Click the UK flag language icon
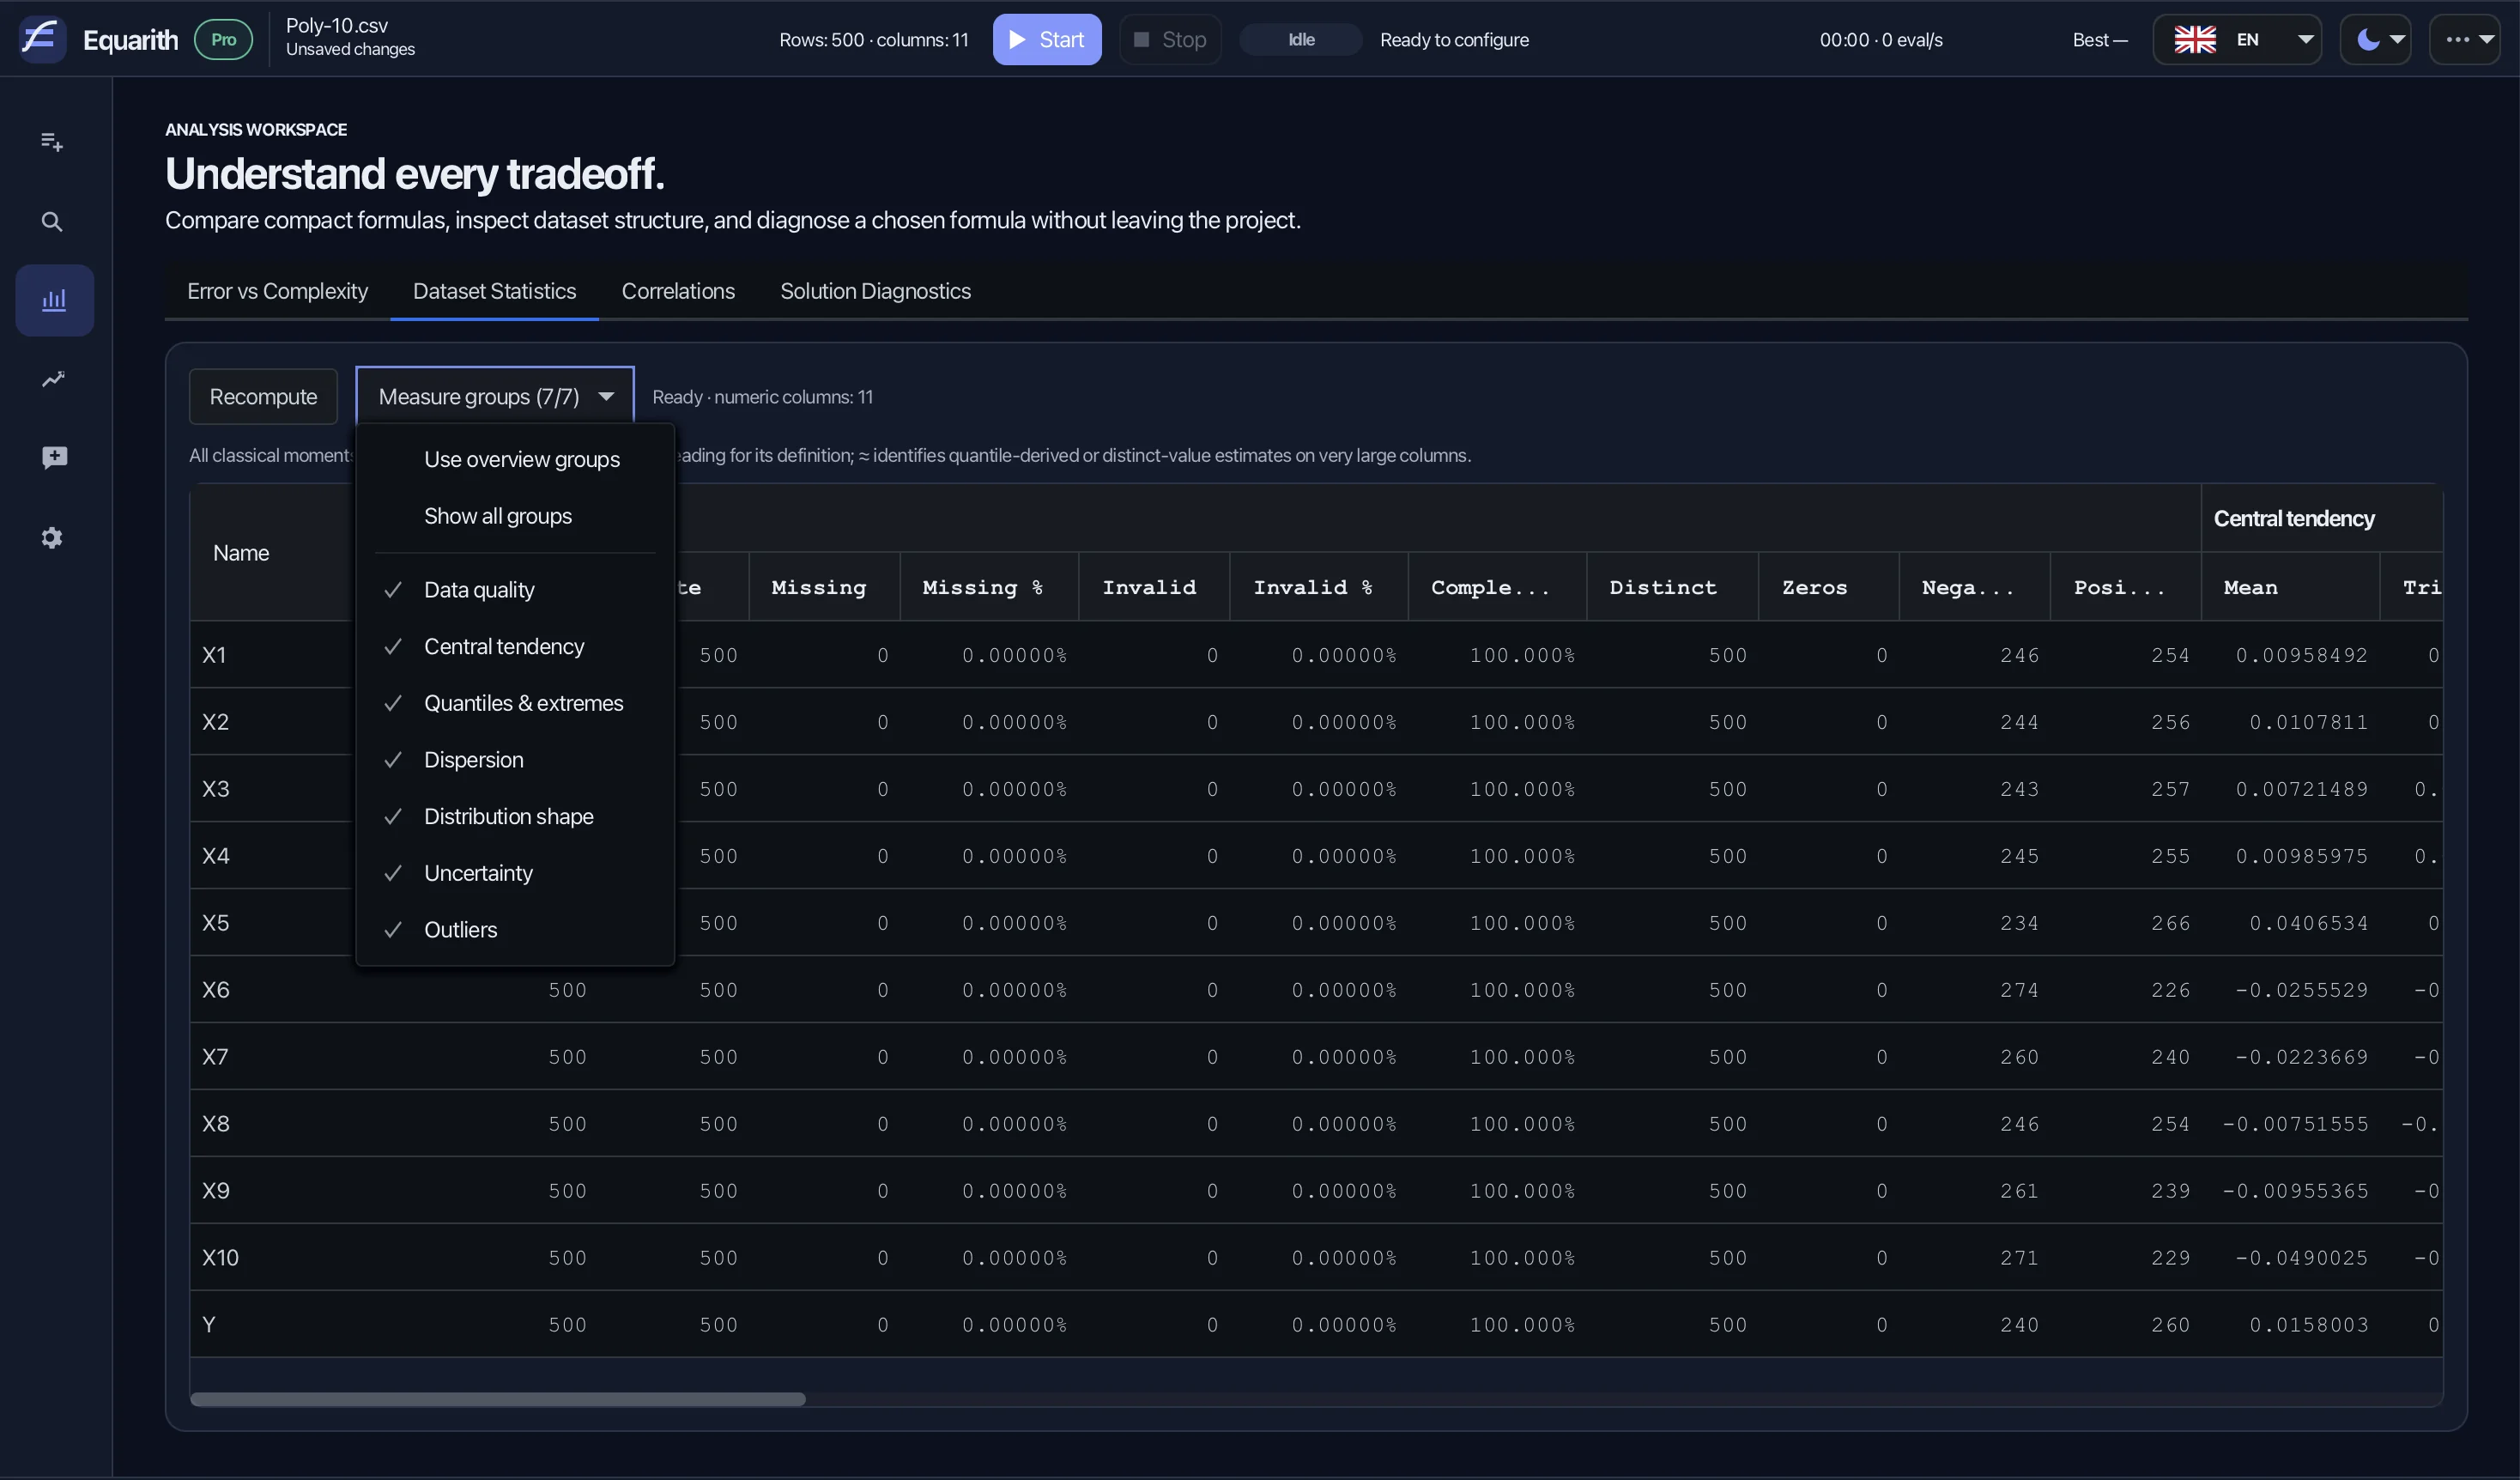 click(2195, 40)
